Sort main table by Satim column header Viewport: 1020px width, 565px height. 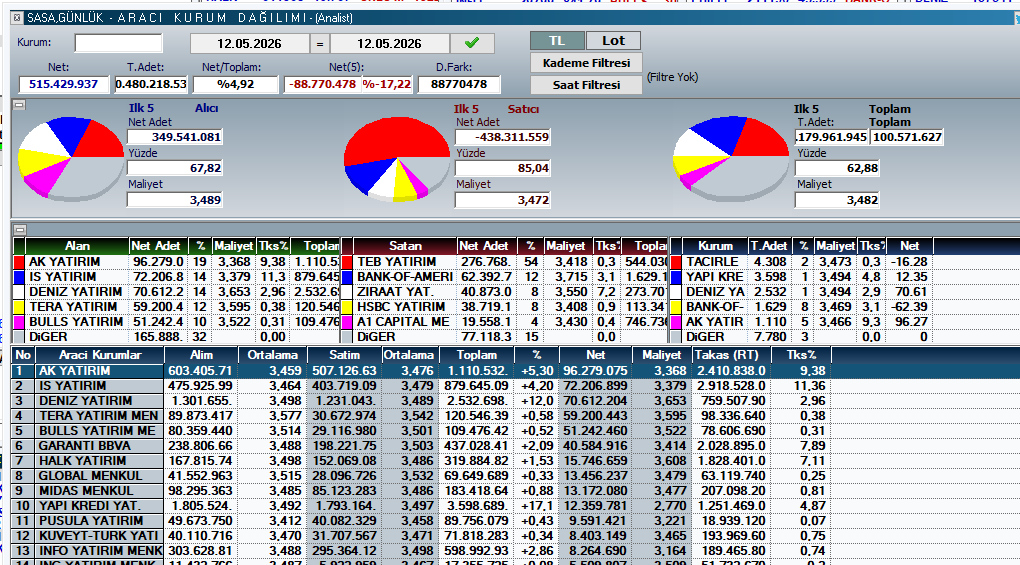pos(344,355)
